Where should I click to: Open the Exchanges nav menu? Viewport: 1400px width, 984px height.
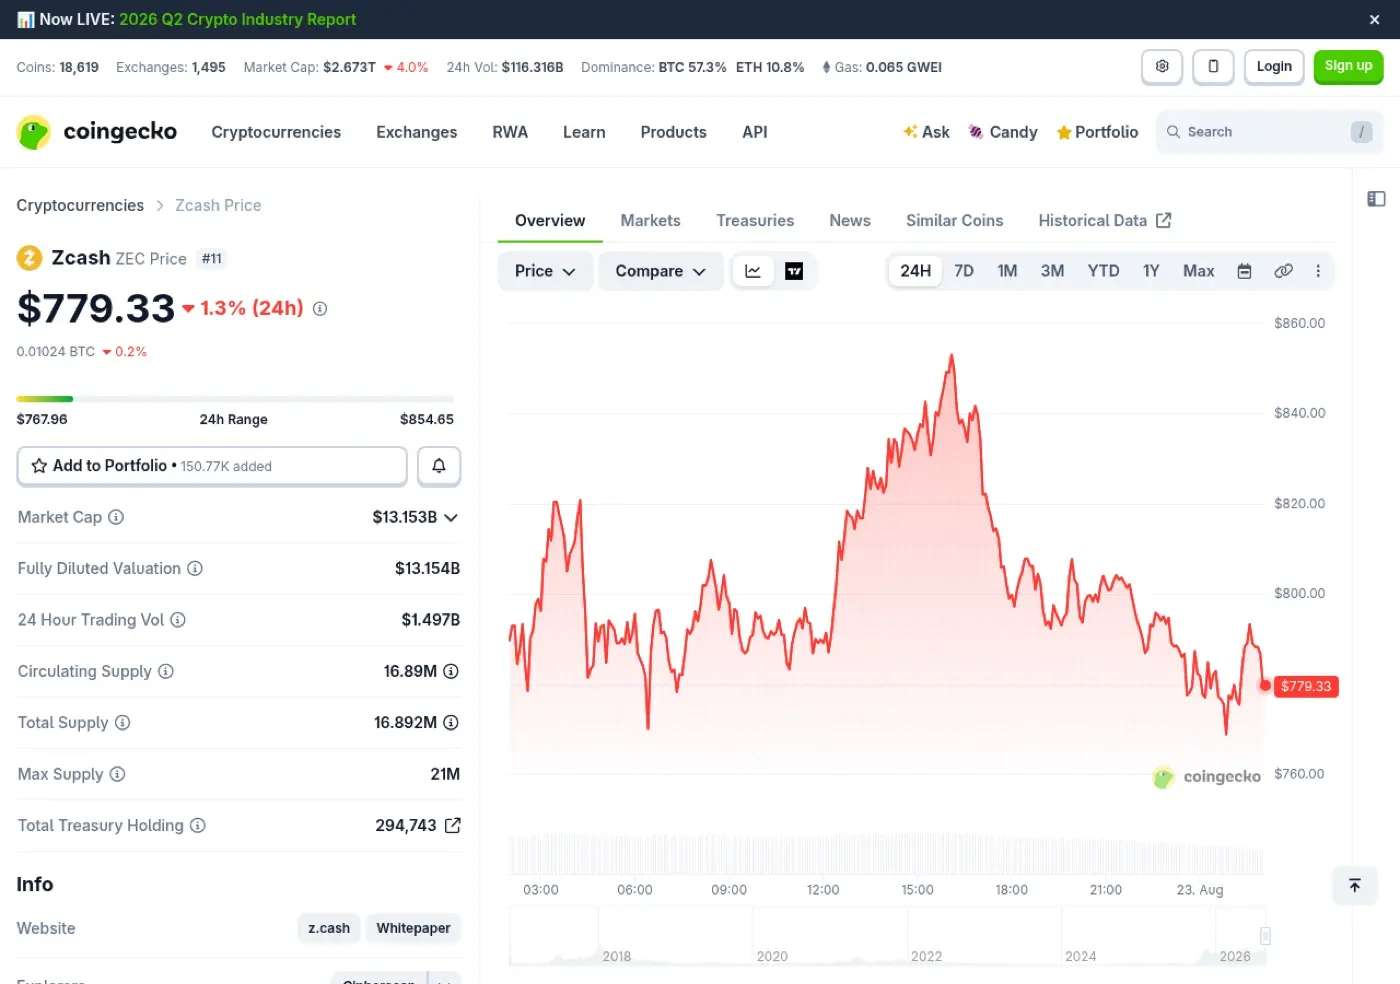(x=416, y=132)
